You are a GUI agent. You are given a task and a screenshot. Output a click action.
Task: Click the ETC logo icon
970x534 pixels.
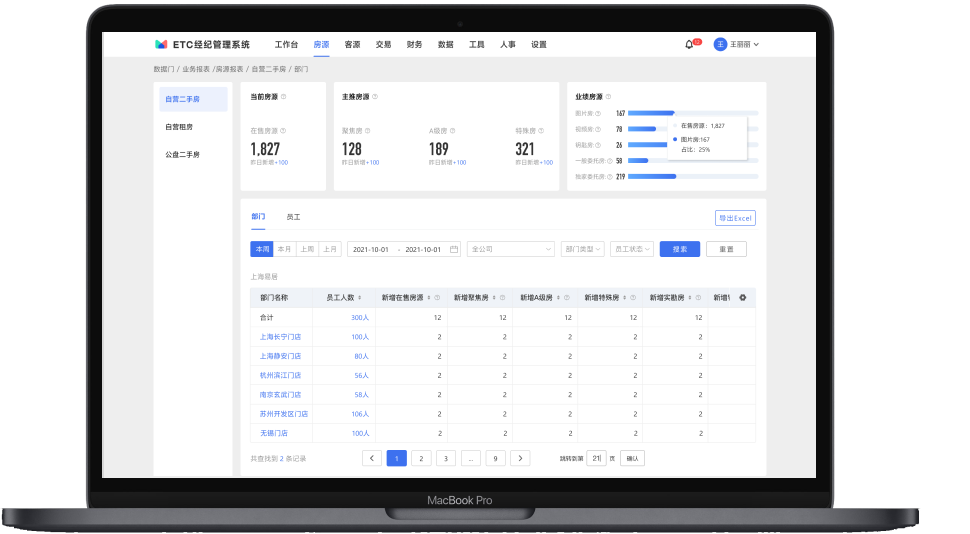coord(161,45)
